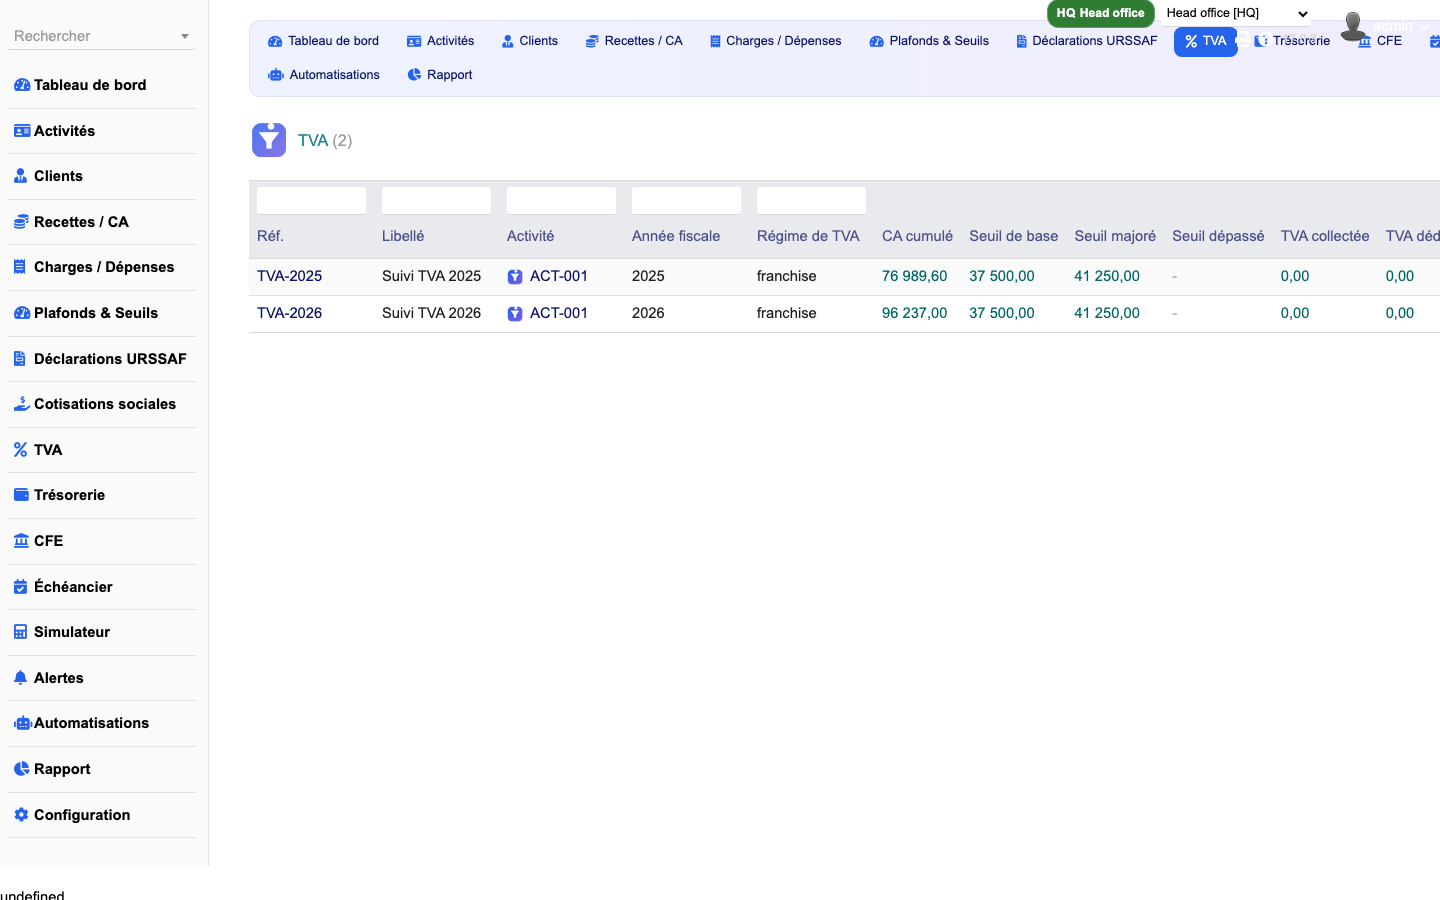Switch to the Plafonds & Seuils top tab
Screen dimensions: 1440x900
(x=929, y=41)
